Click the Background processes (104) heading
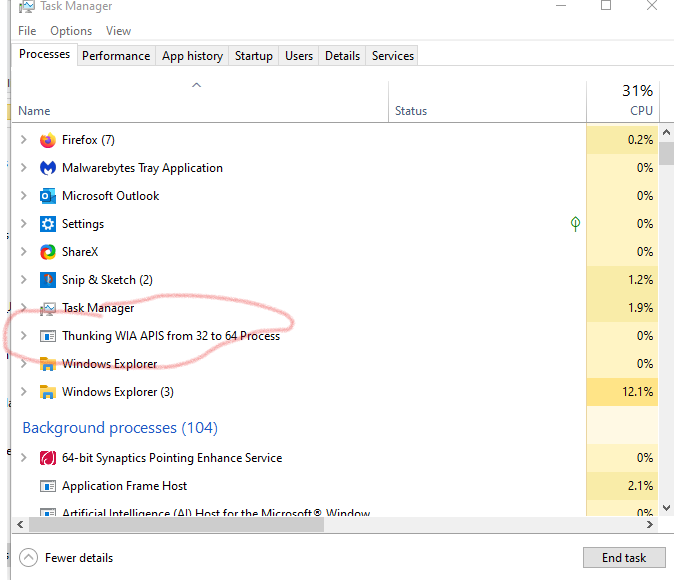The image size is (674, 580). [x=120, y=428]
